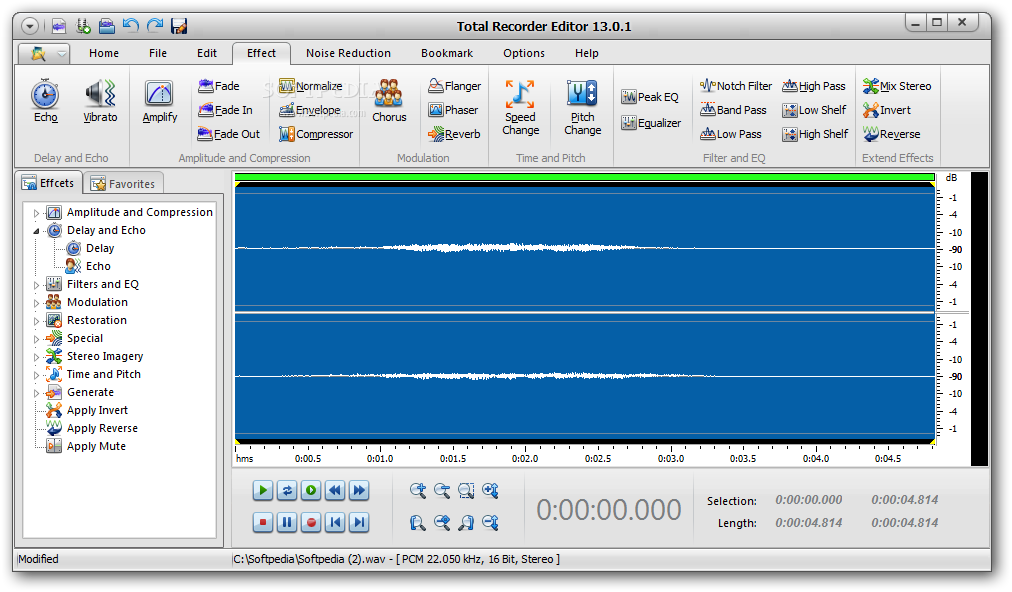Click the green overview bar above waveform
1012x592 pixels.
[x=585, y=177]
